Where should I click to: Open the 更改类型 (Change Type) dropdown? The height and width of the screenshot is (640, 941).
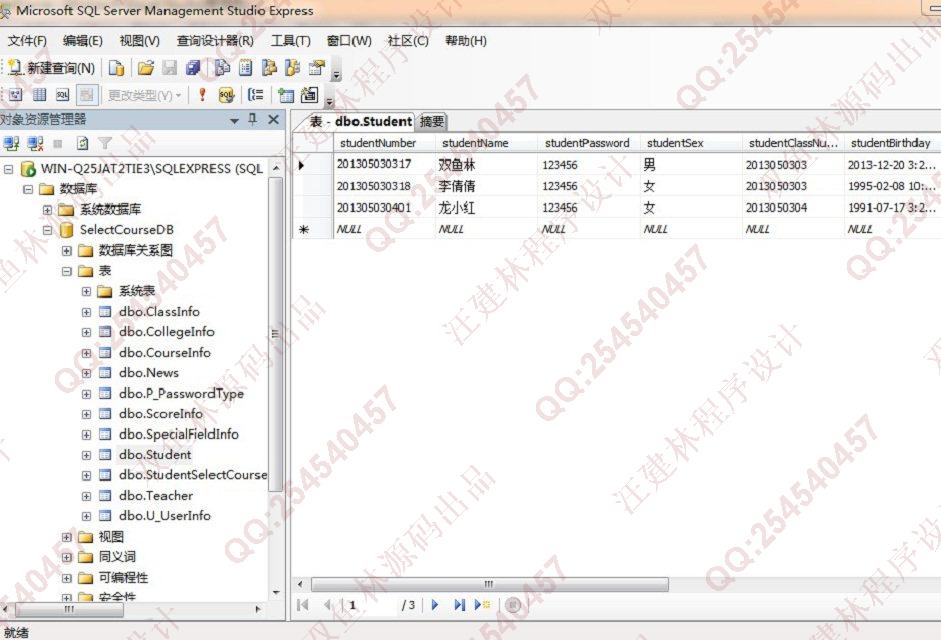[x=144, y=95]
